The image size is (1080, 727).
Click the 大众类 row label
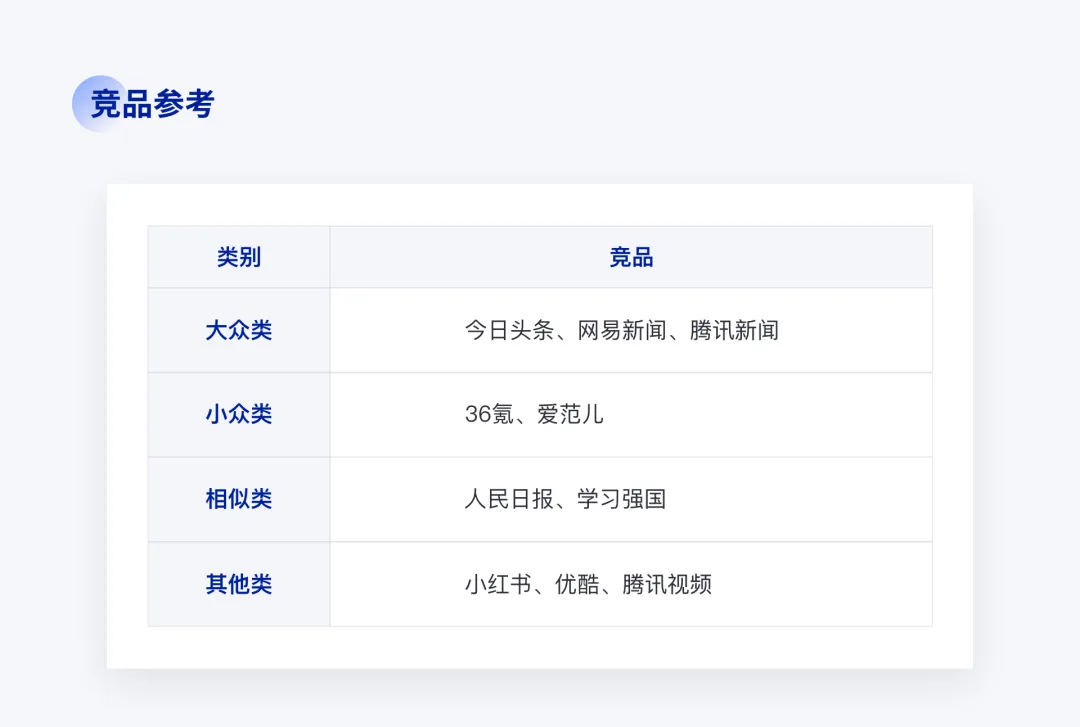239,330
